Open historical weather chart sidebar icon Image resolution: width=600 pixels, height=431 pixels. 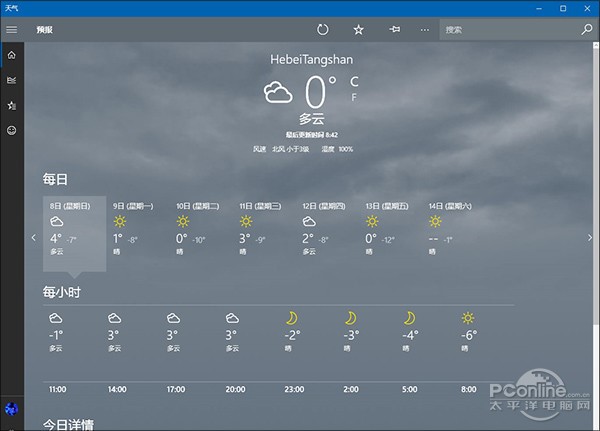(11, 80)
